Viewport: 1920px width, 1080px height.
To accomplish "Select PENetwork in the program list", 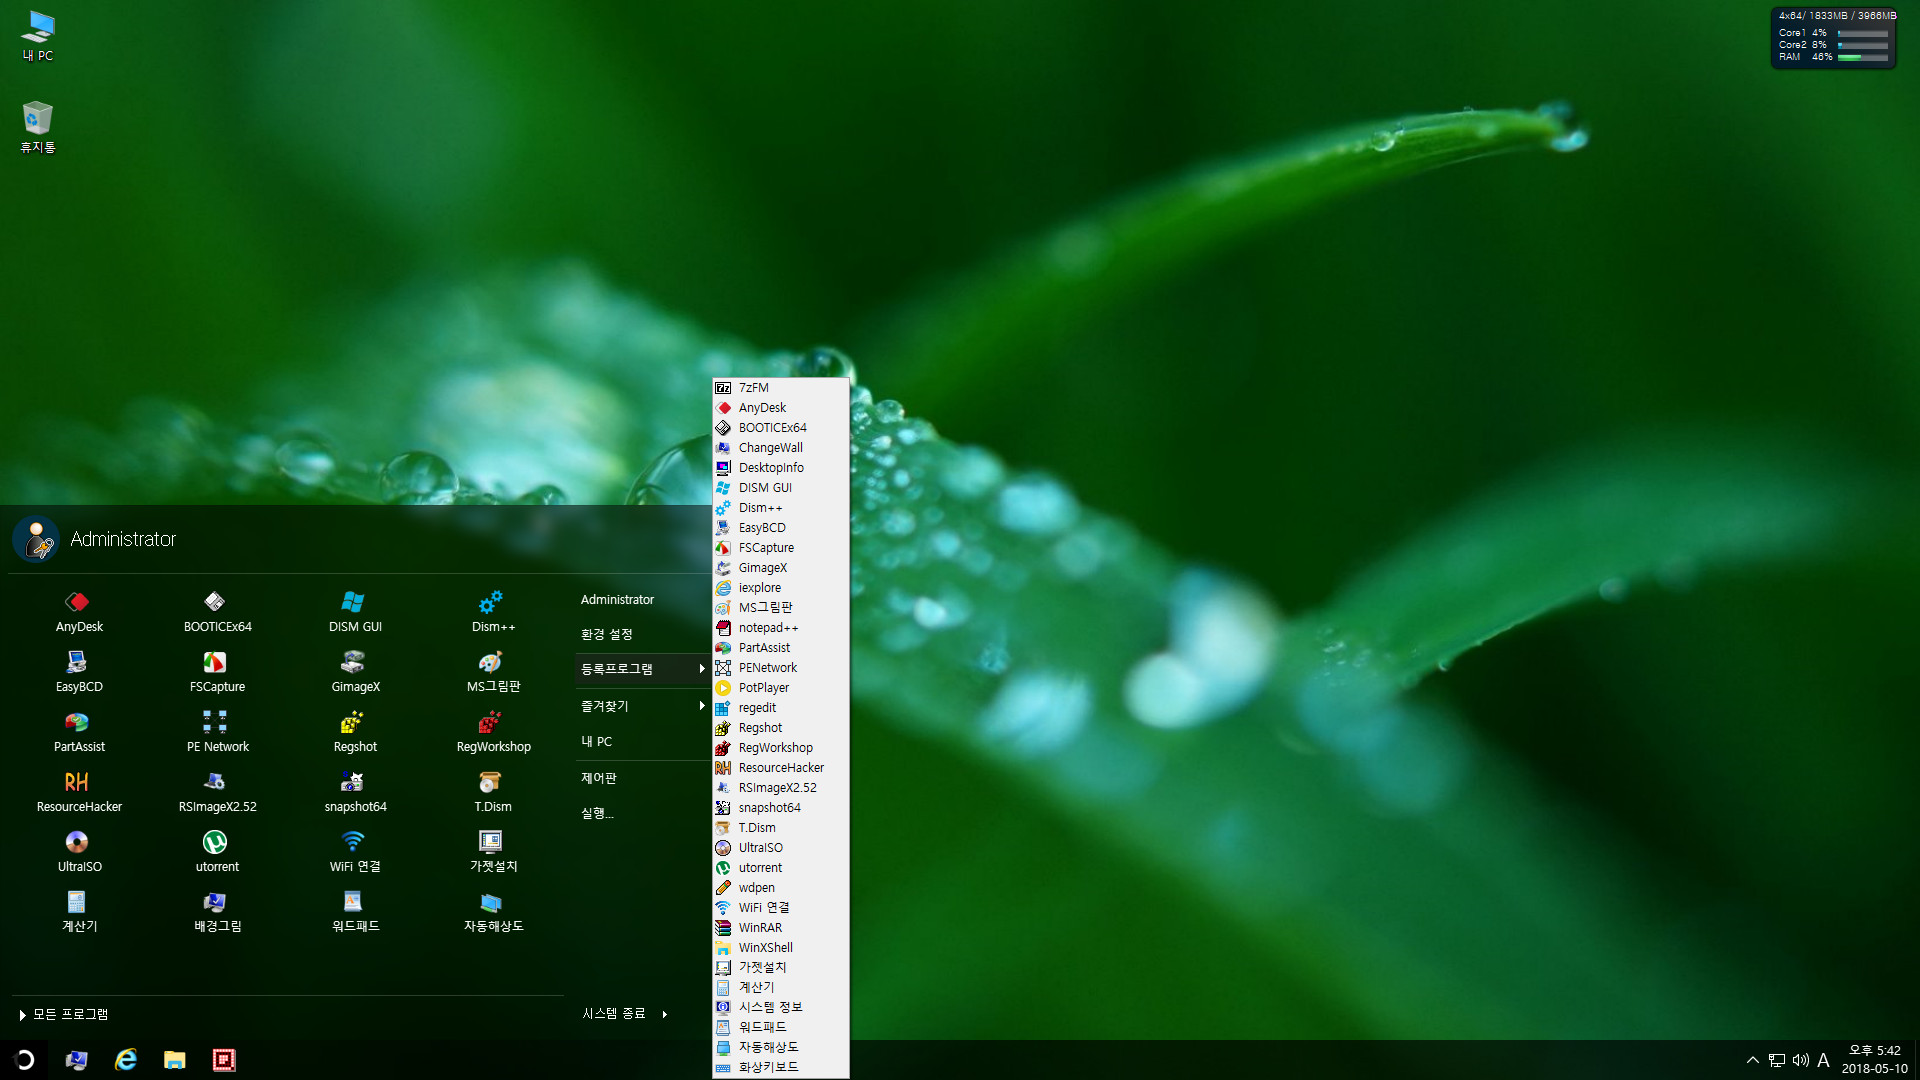I will click(781, 667).
